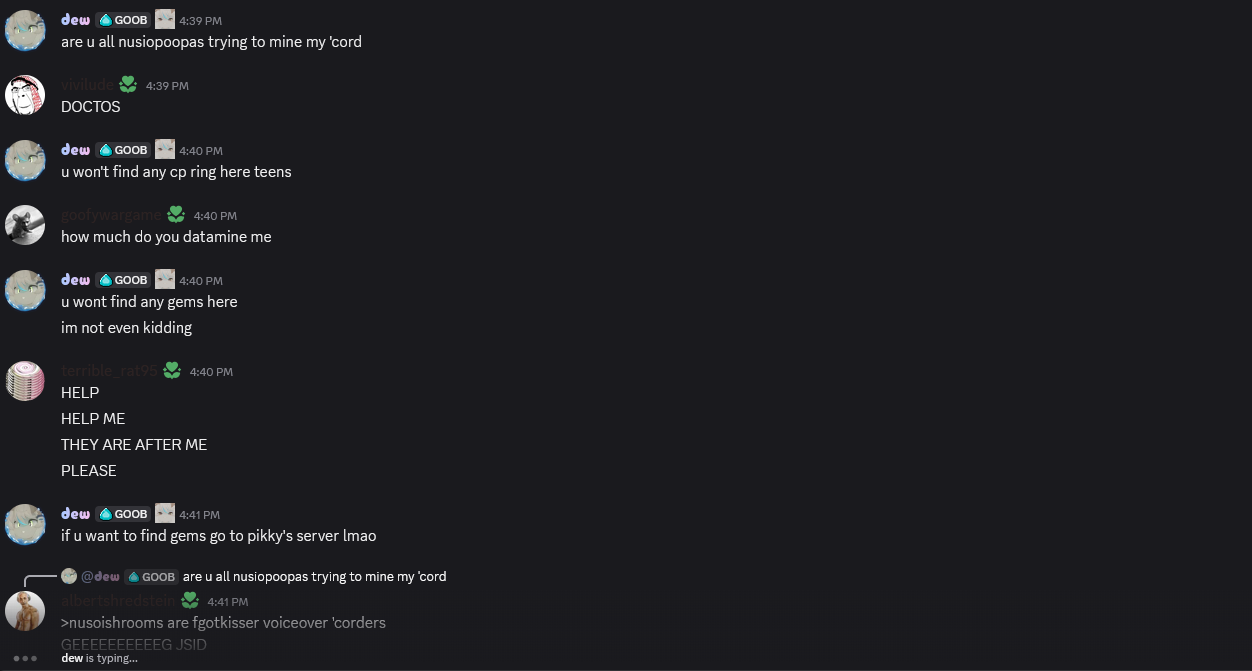Click the GOOB tag in the reply preview
The image size is (1252, 671).
(x=152, y=577)
